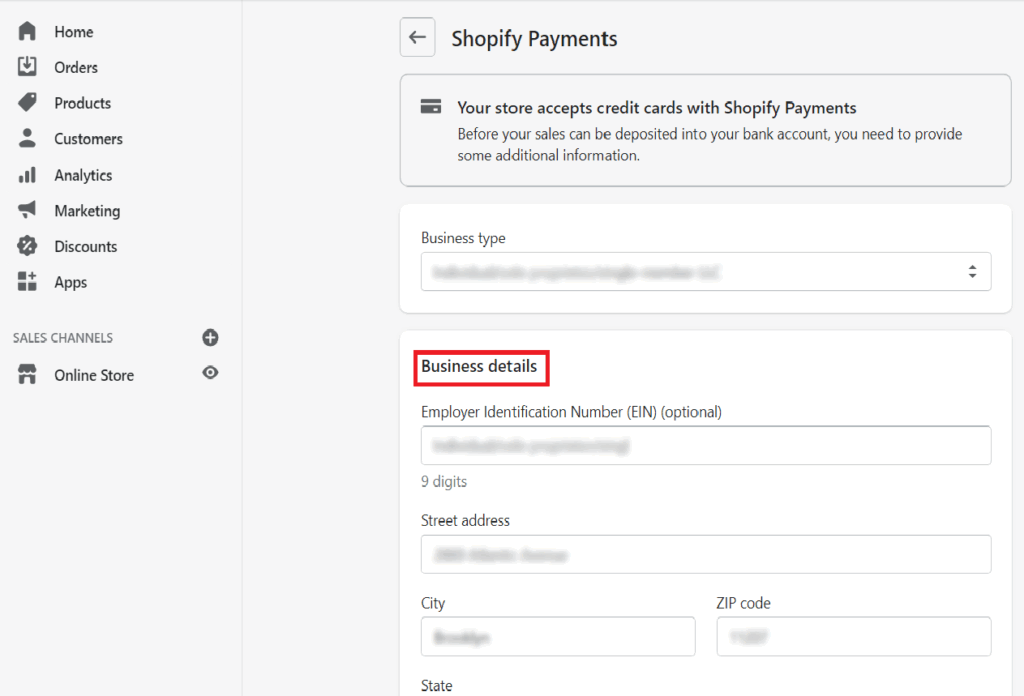Click the Discounts badge icon

click(27, 246)
